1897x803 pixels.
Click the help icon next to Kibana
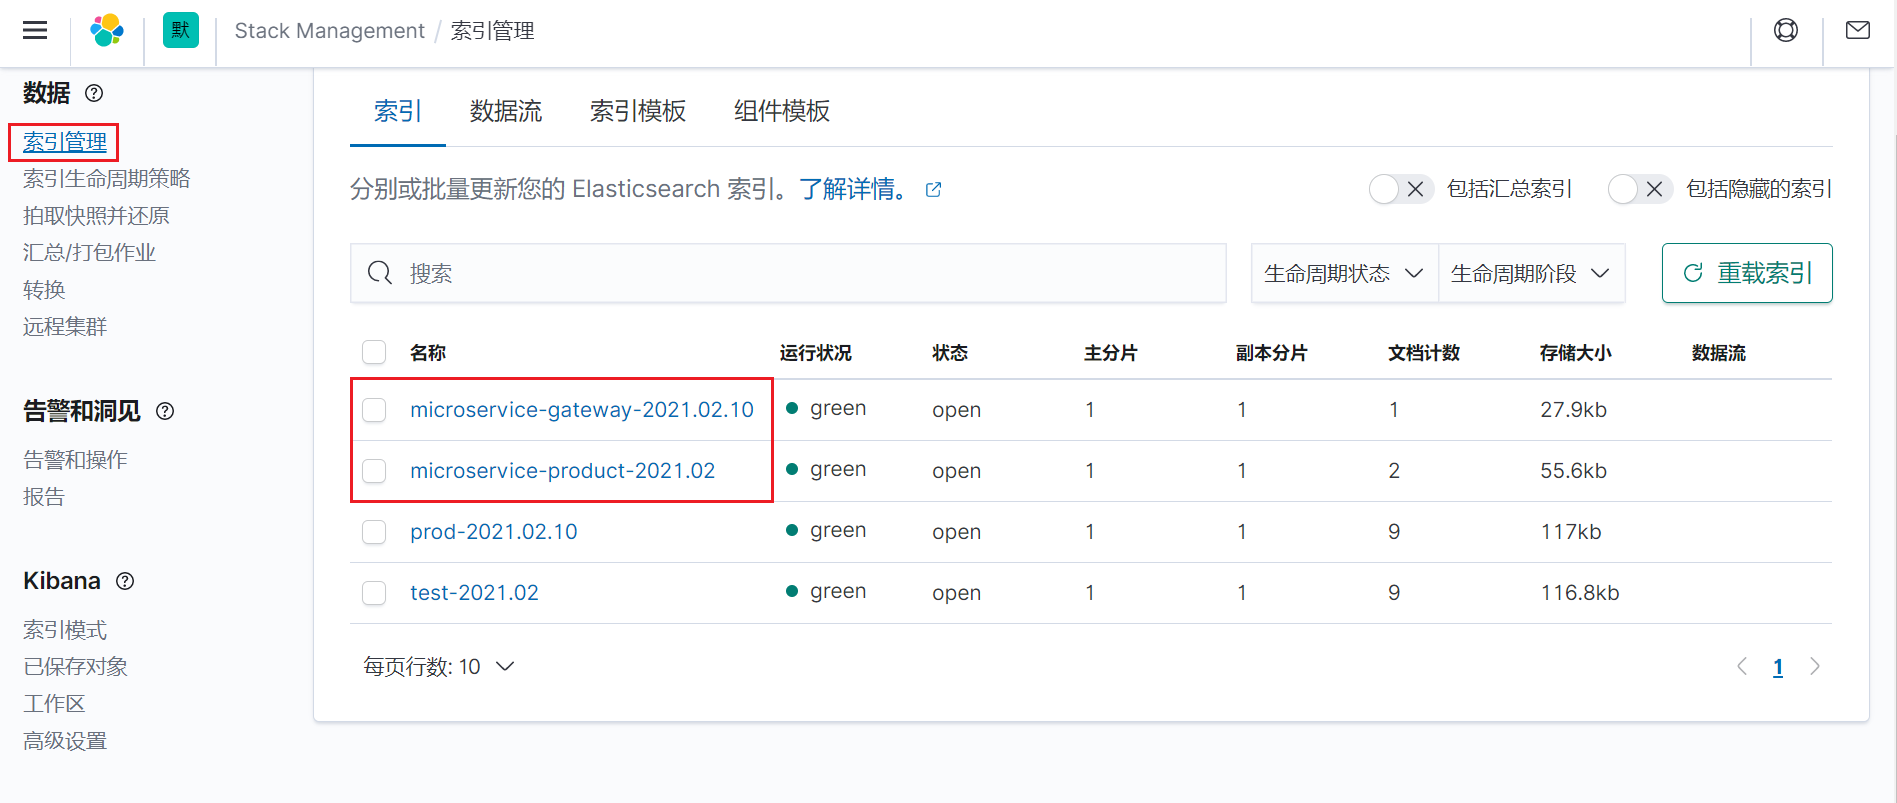[125, 581]
